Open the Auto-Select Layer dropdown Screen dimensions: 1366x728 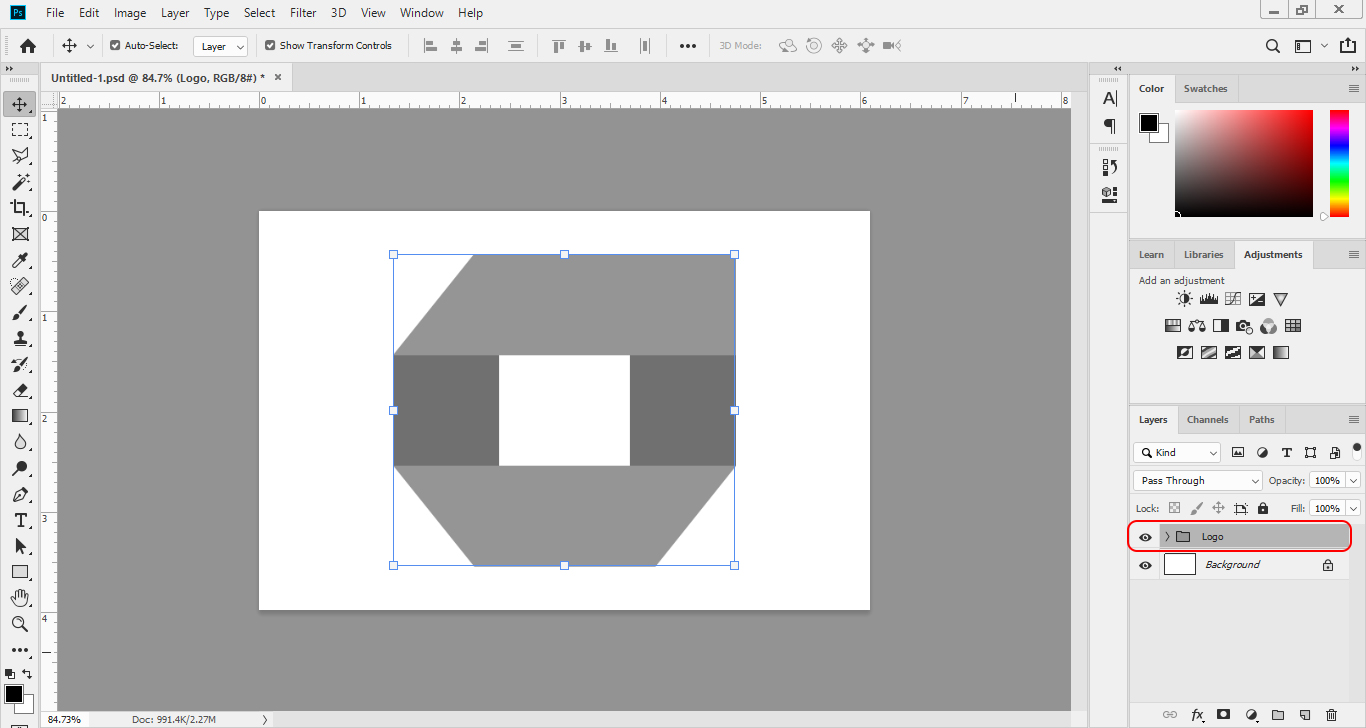pyautogui.click(x=220, y=46)
